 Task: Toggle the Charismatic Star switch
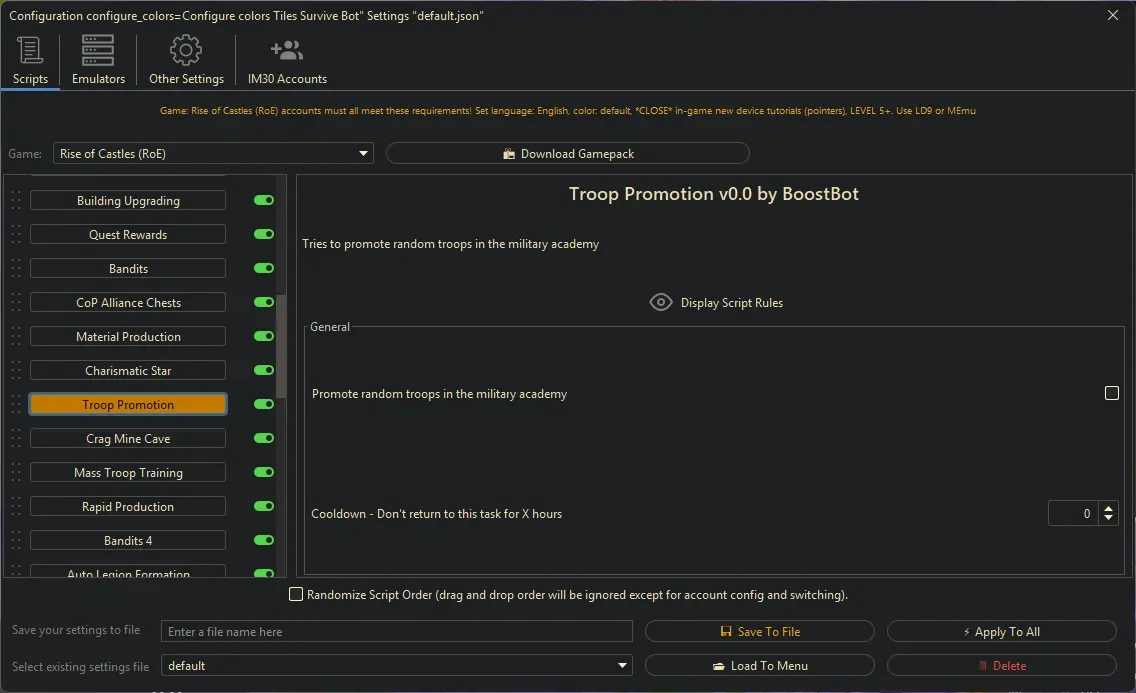[x=264, y=370]
